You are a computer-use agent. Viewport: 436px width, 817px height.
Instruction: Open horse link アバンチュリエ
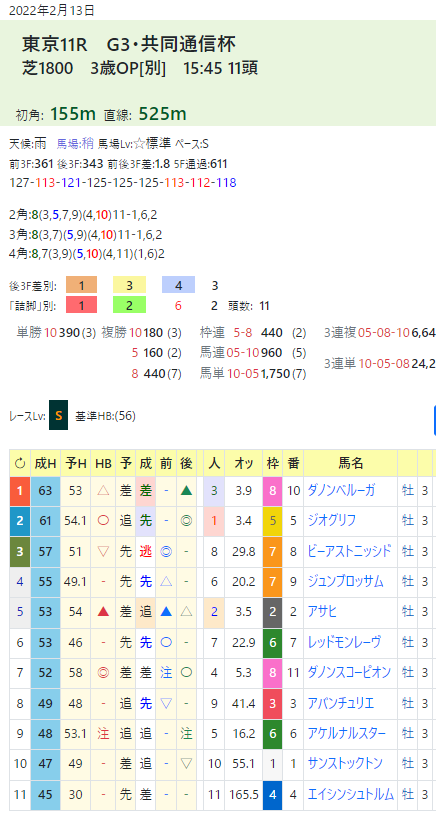(341, 703)
